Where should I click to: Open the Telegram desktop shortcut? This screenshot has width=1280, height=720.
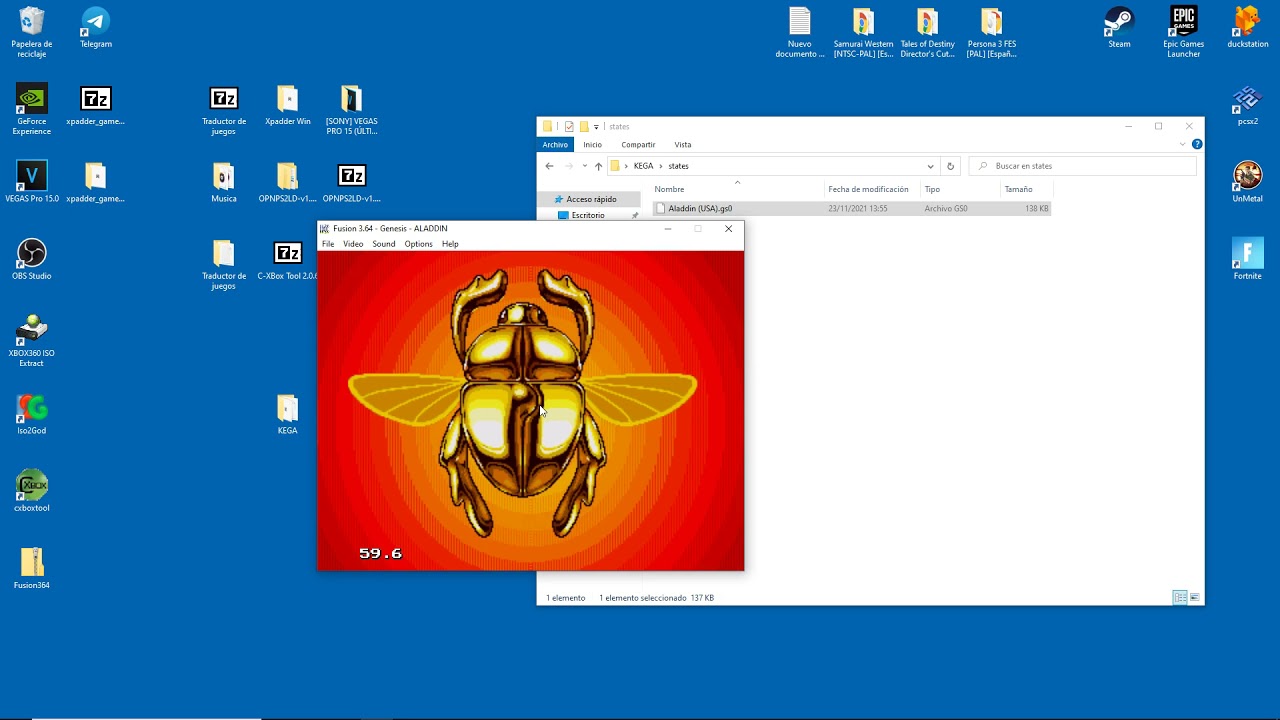click(96, 27)
